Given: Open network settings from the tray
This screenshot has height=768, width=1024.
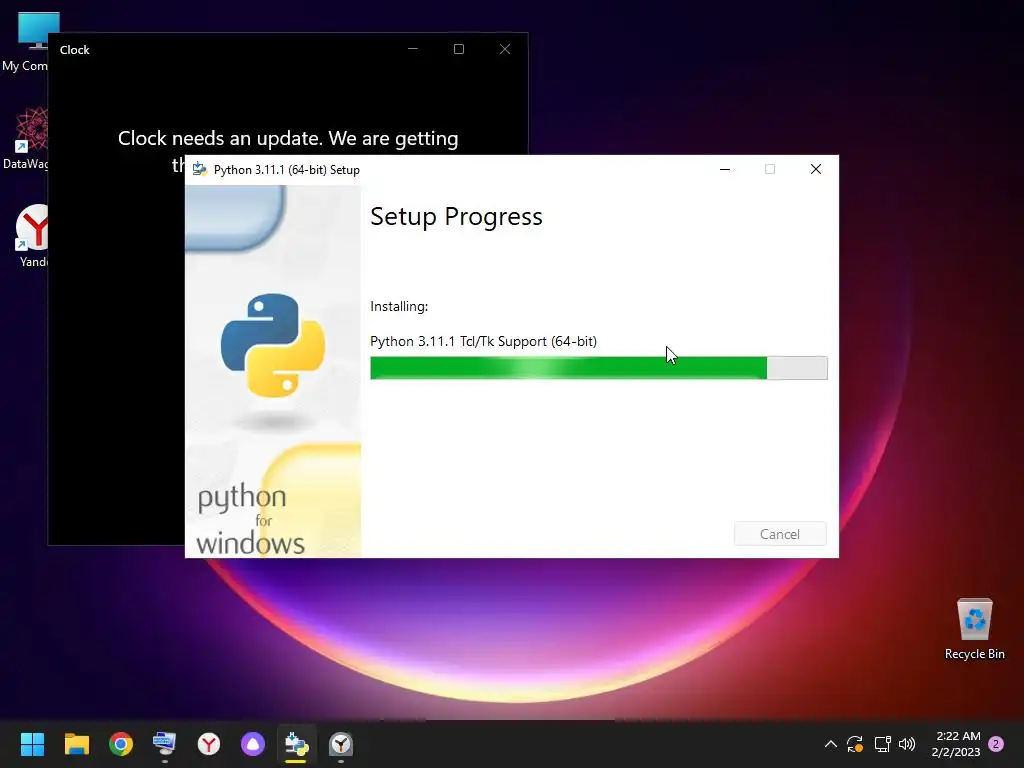Looking at the screenshot, I should 882,744.
